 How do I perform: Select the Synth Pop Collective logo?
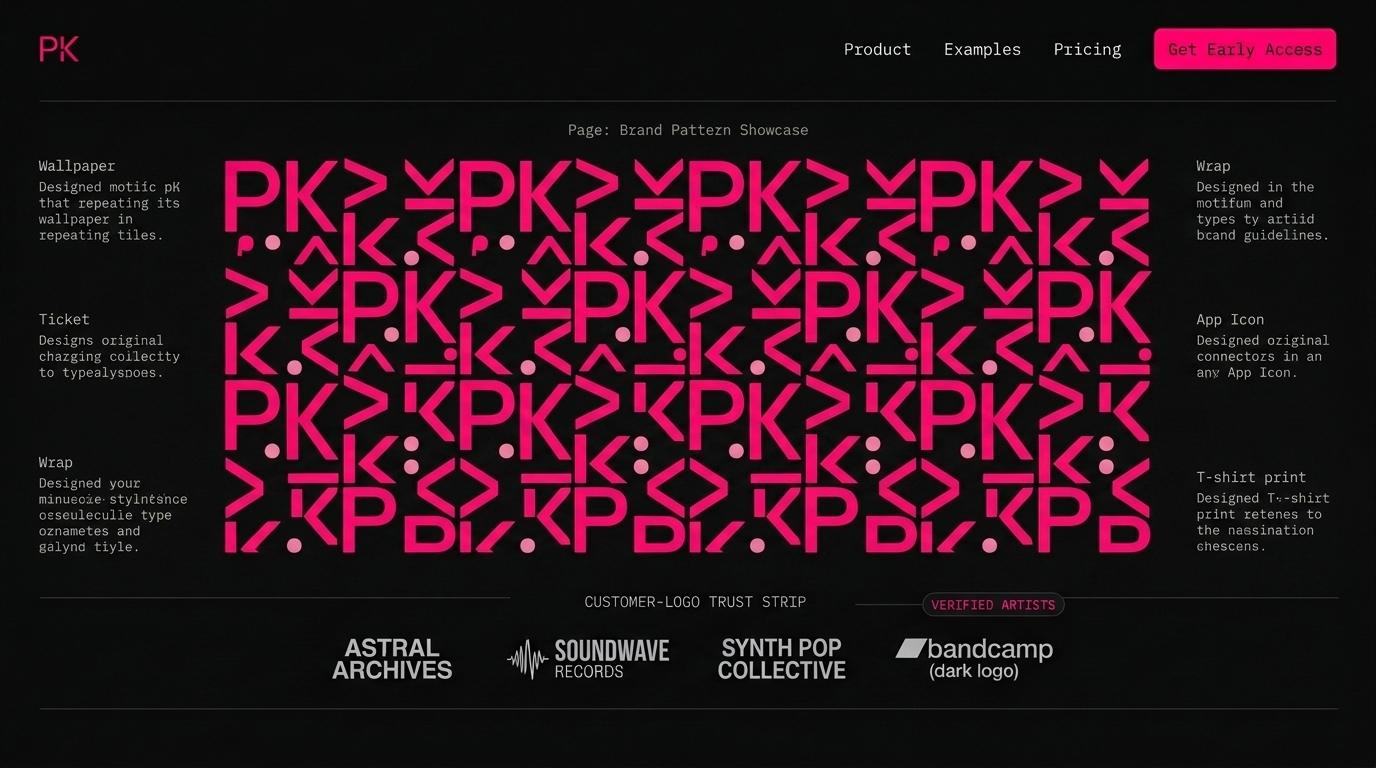pos(781,660)
